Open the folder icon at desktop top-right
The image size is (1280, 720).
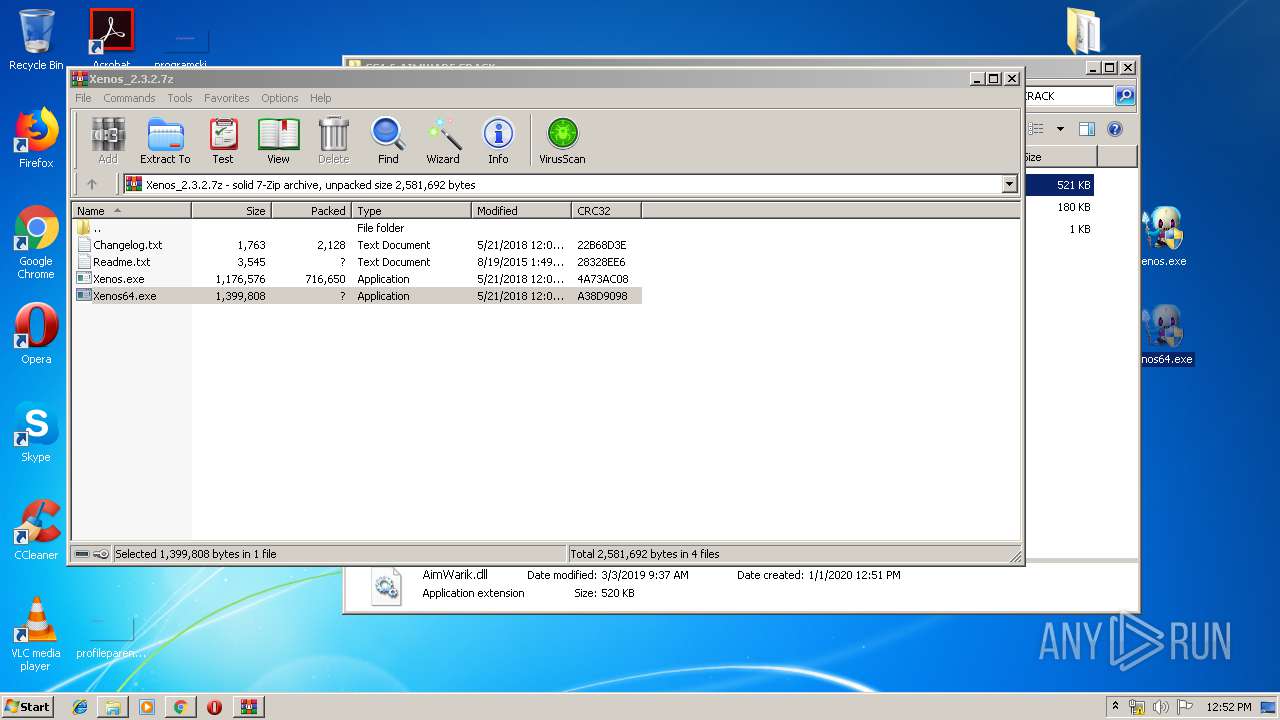[x=1083, y=30]
